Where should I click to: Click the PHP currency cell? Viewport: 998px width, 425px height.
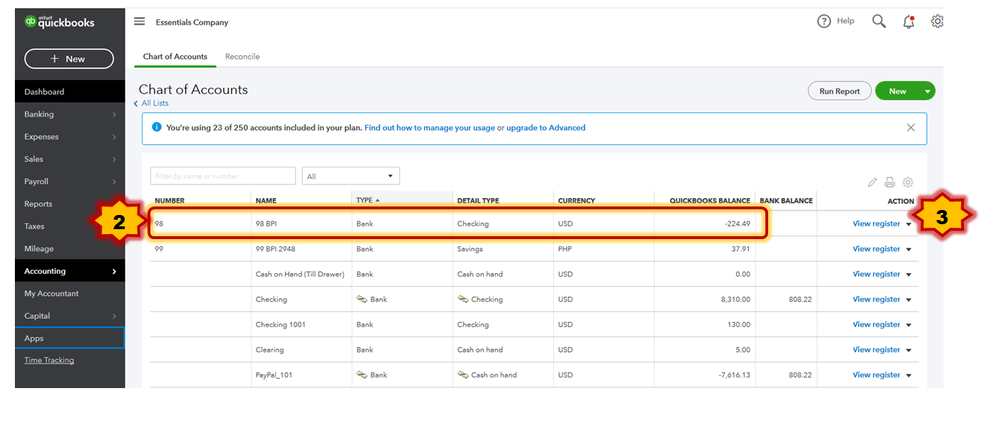(x=565, y=249)
